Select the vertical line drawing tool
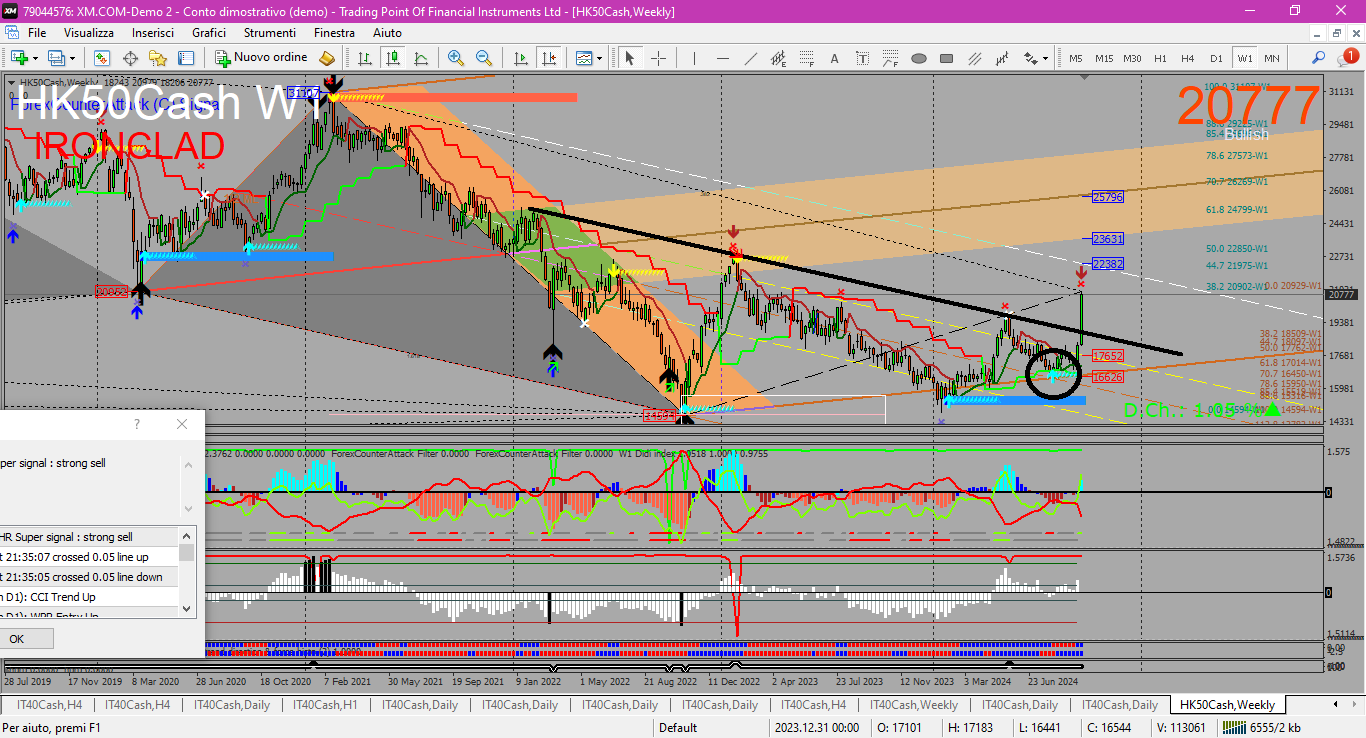This screenshot has width=1366, height=738. 695,58
